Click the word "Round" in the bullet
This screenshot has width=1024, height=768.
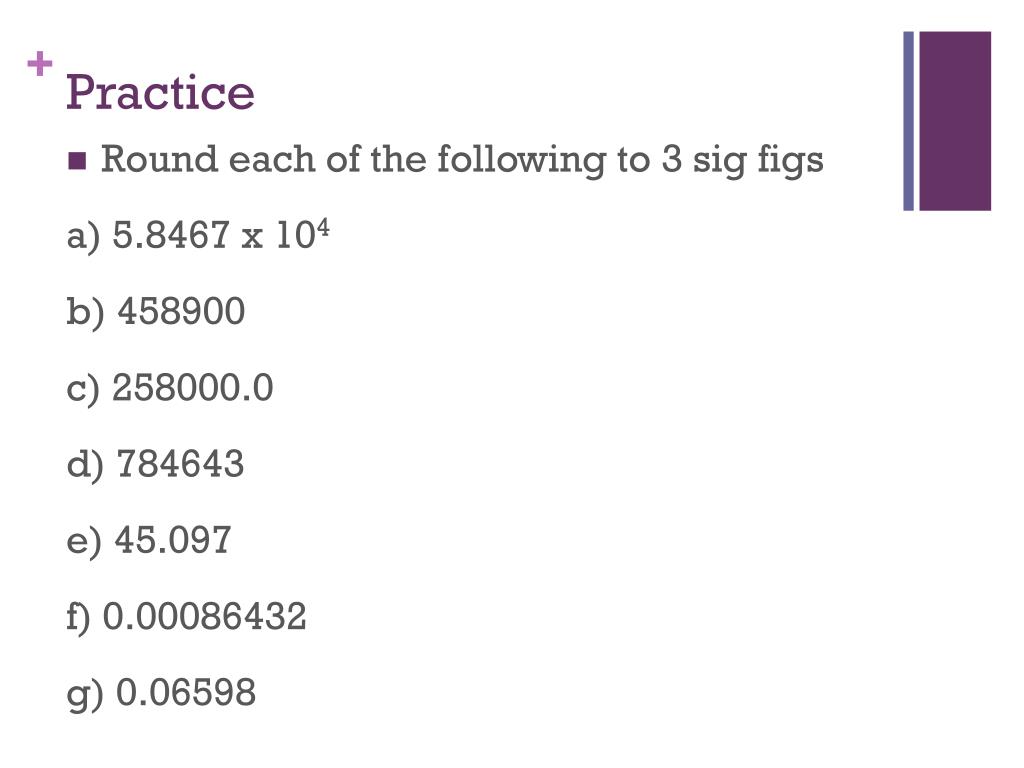[x=159, y=159]
